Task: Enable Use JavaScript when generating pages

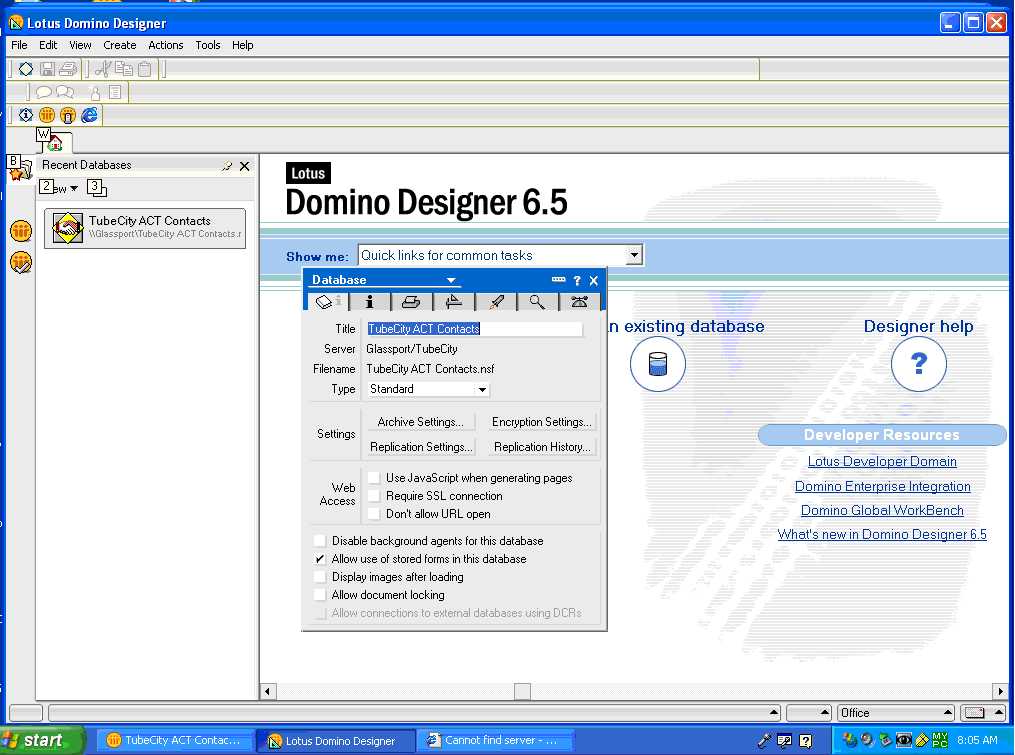Action: (374, 478)
